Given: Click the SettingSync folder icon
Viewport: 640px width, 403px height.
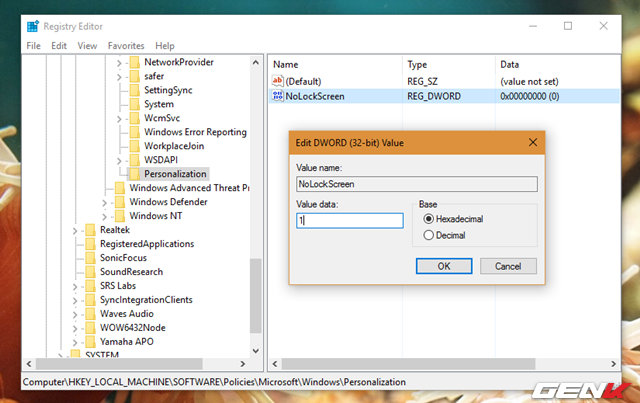Looking at the screenshot, I should 135,90.
